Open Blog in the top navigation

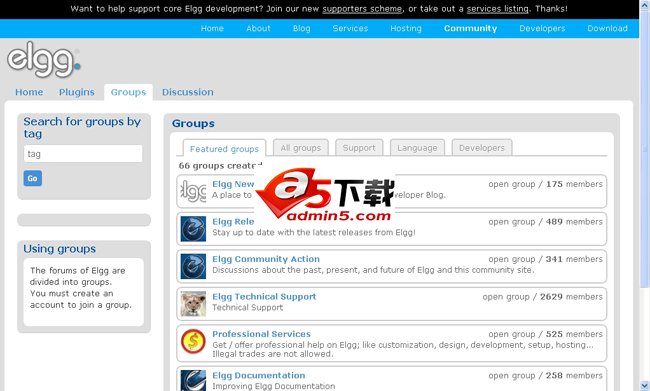301,28
